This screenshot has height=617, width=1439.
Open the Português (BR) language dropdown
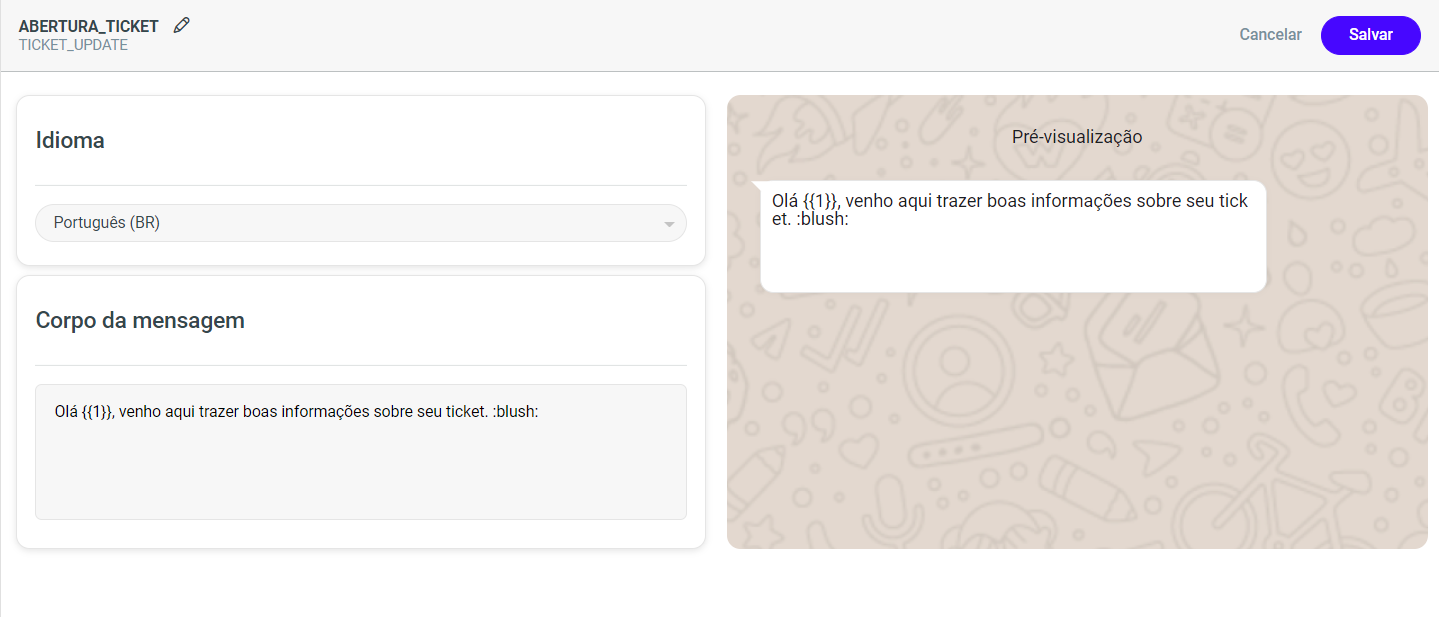point(361,223)
